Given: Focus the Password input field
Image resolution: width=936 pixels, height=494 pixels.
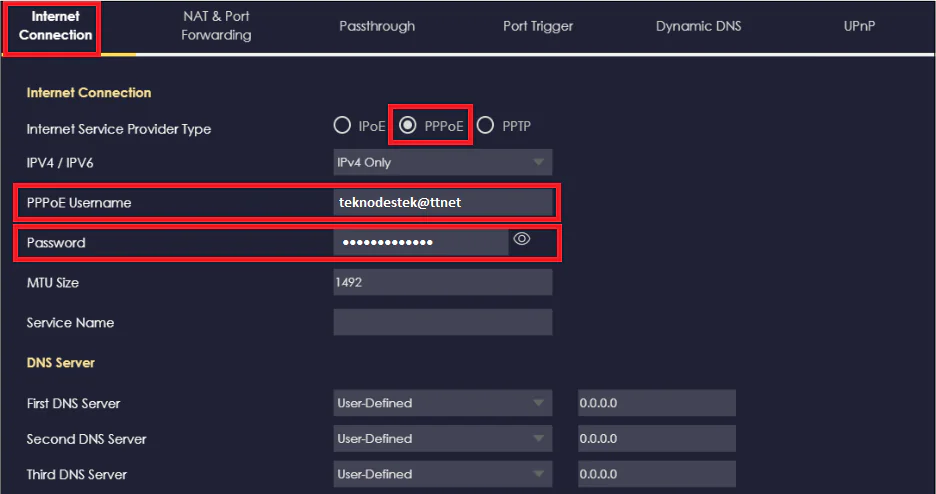Looking at the screenshot, I should point(420,242).
